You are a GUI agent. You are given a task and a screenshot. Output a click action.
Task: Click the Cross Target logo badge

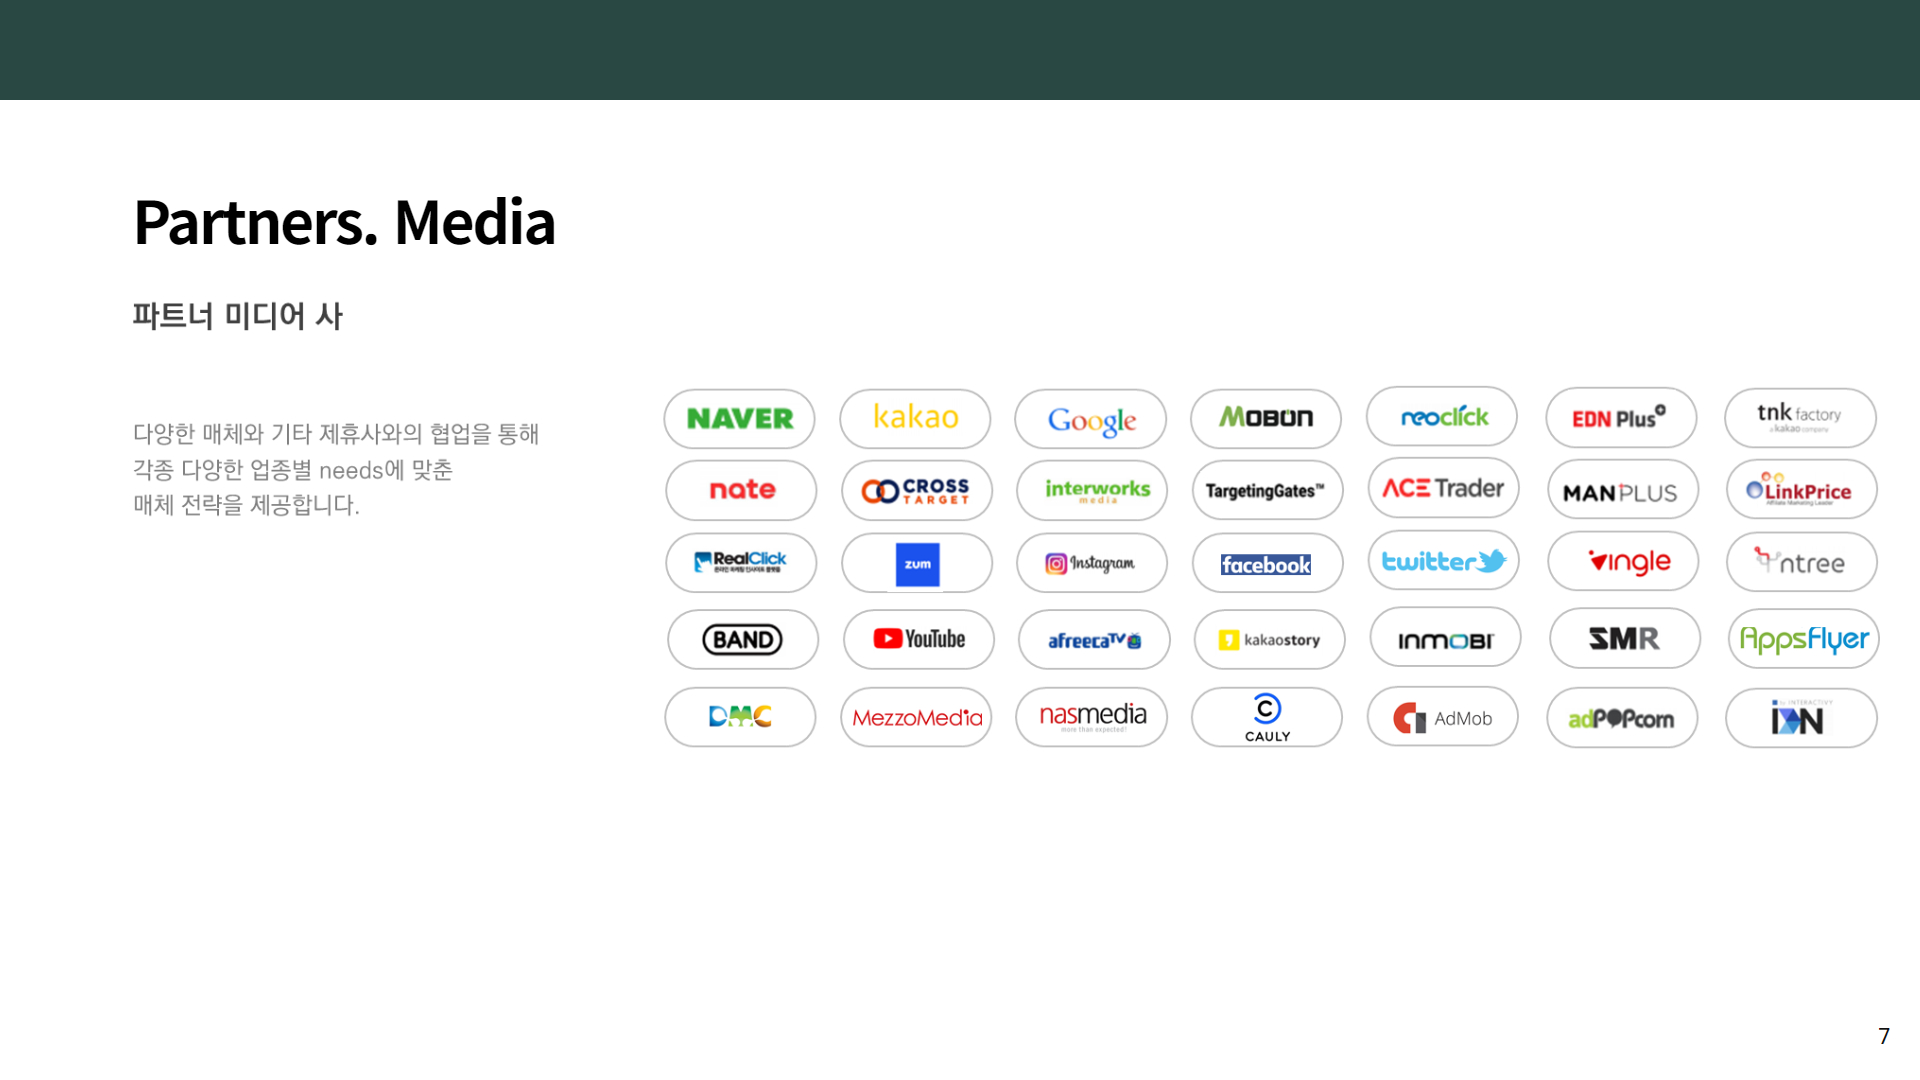(x=917, y=490)
